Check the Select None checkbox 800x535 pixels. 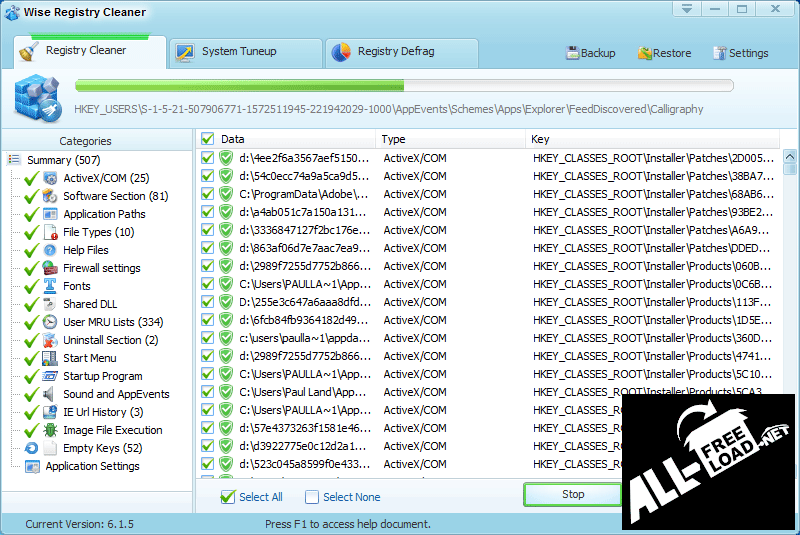[312, 497]
